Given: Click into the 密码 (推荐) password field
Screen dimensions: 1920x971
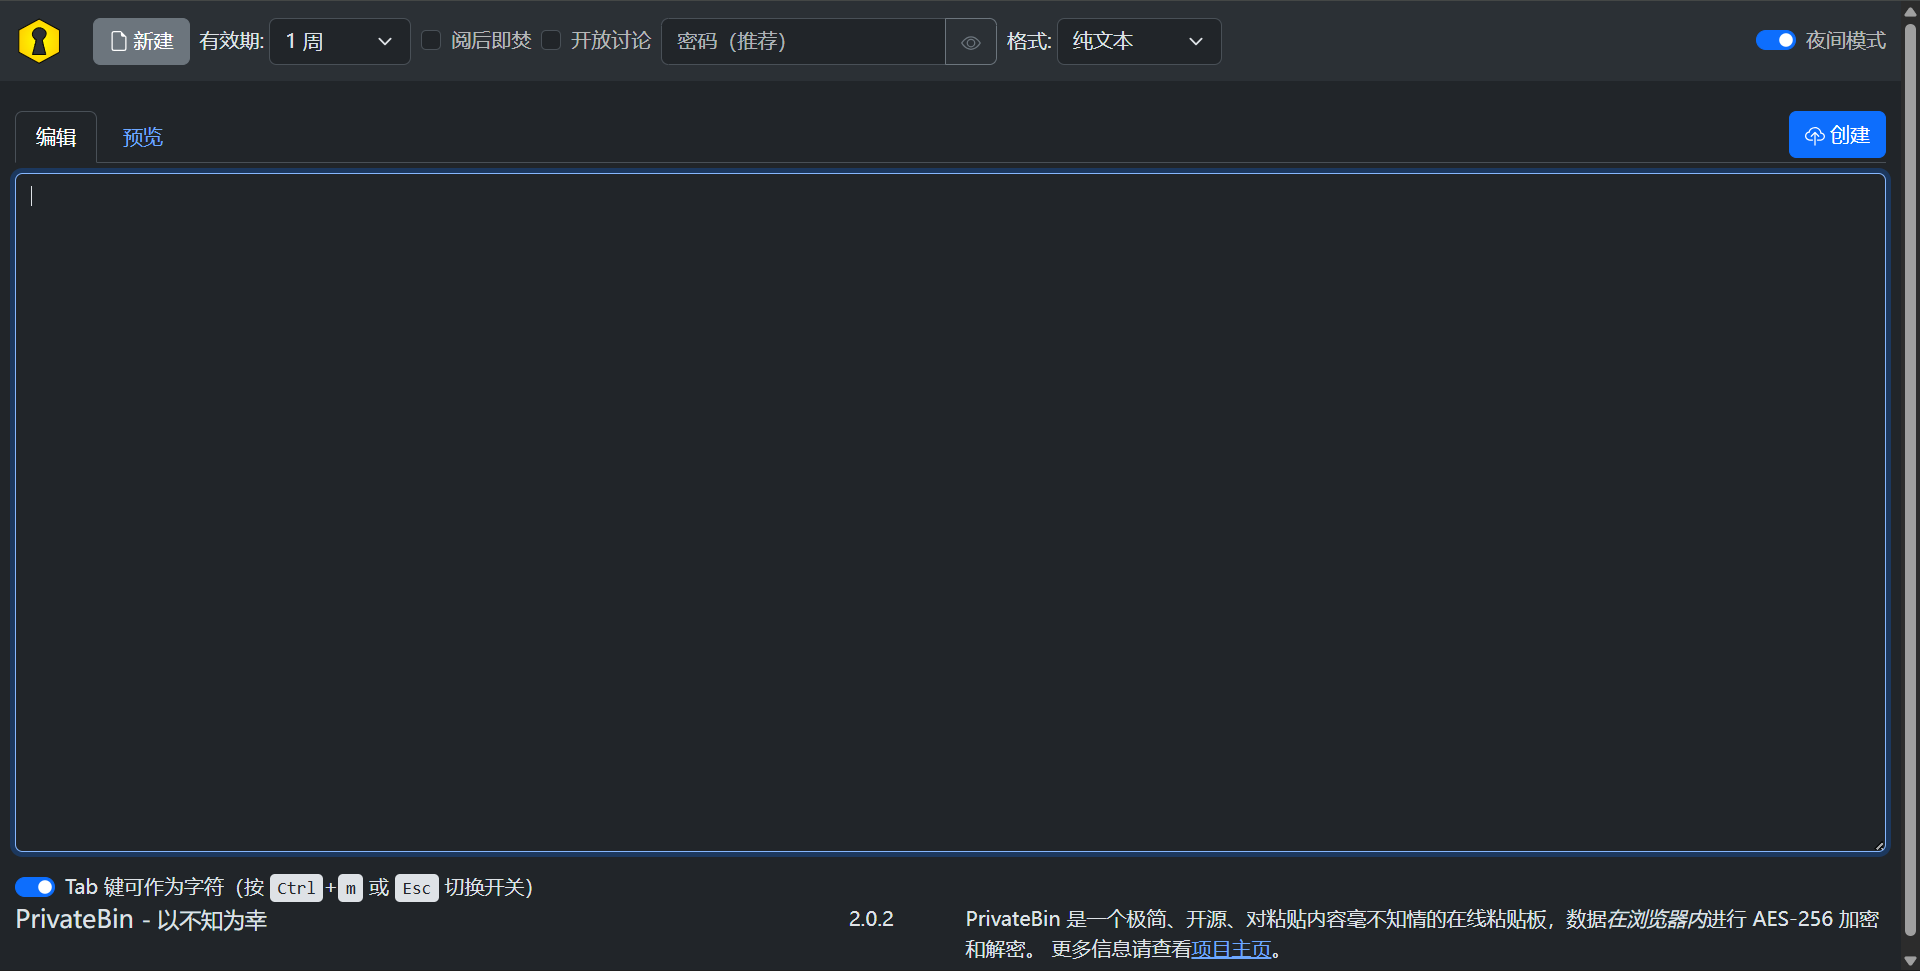Looking at the screenshot, I should [x=803, y=41].
